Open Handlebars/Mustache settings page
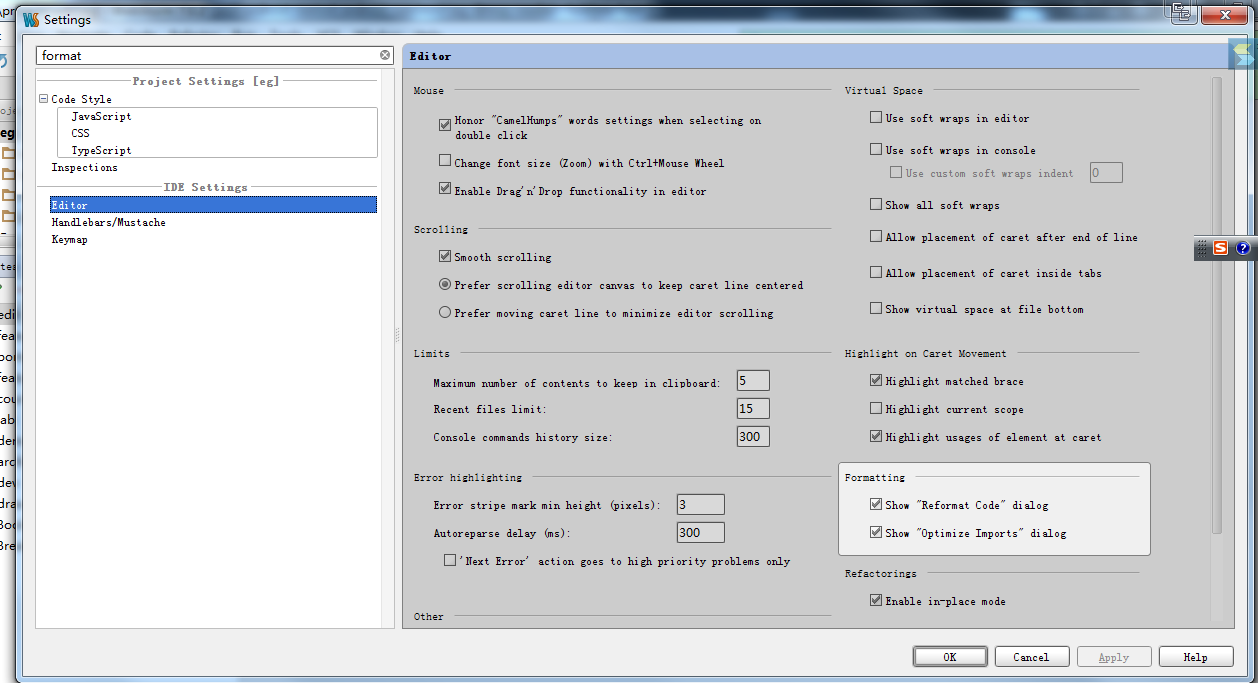Viewport: 1258px width, 683px height. [x=108, y=223]
